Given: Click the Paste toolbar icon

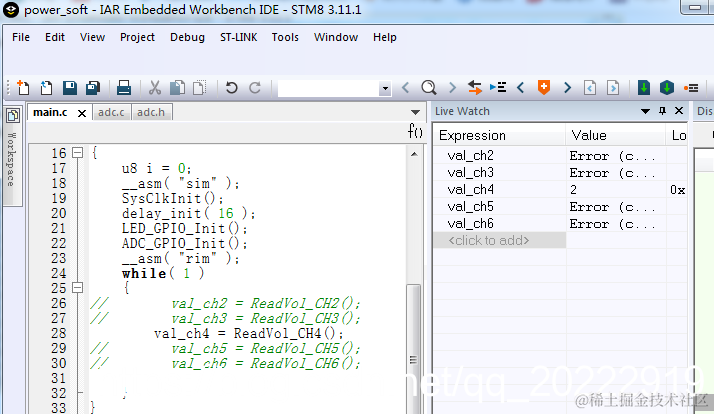Looking at the screenshot, I should (199, 87).
